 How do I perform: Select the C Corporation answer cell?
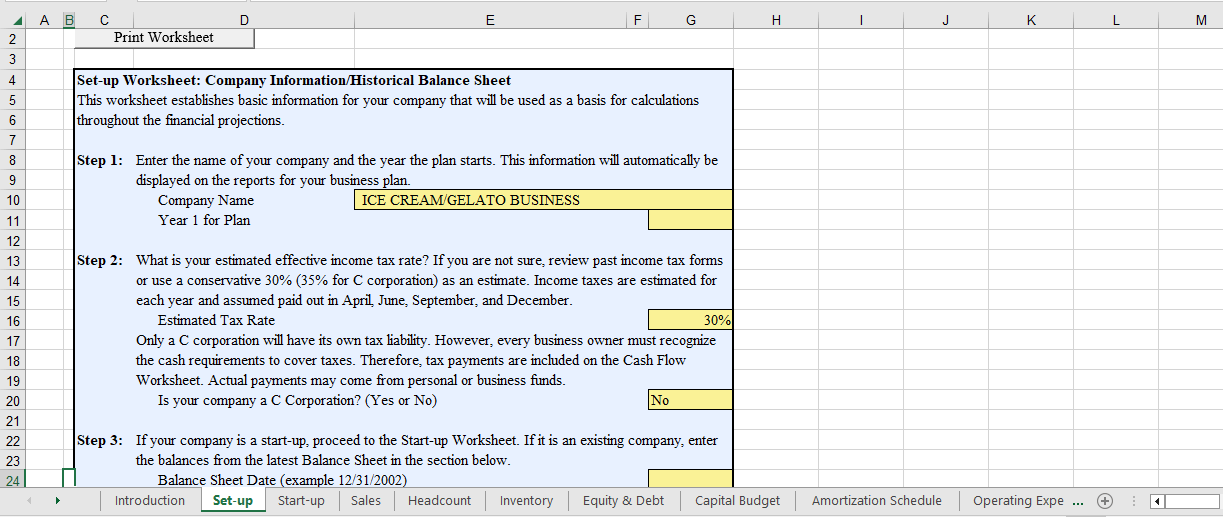[690, 400]
